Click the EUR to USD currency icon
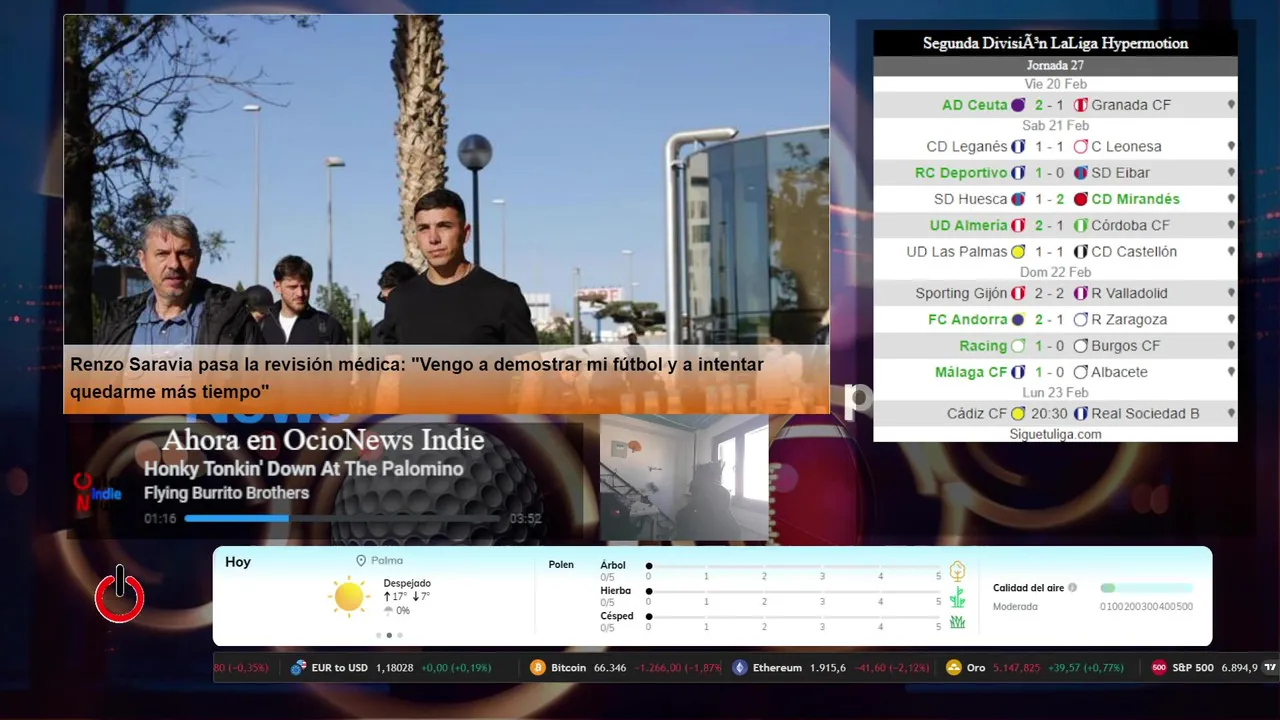 click(x=298, y=667)
